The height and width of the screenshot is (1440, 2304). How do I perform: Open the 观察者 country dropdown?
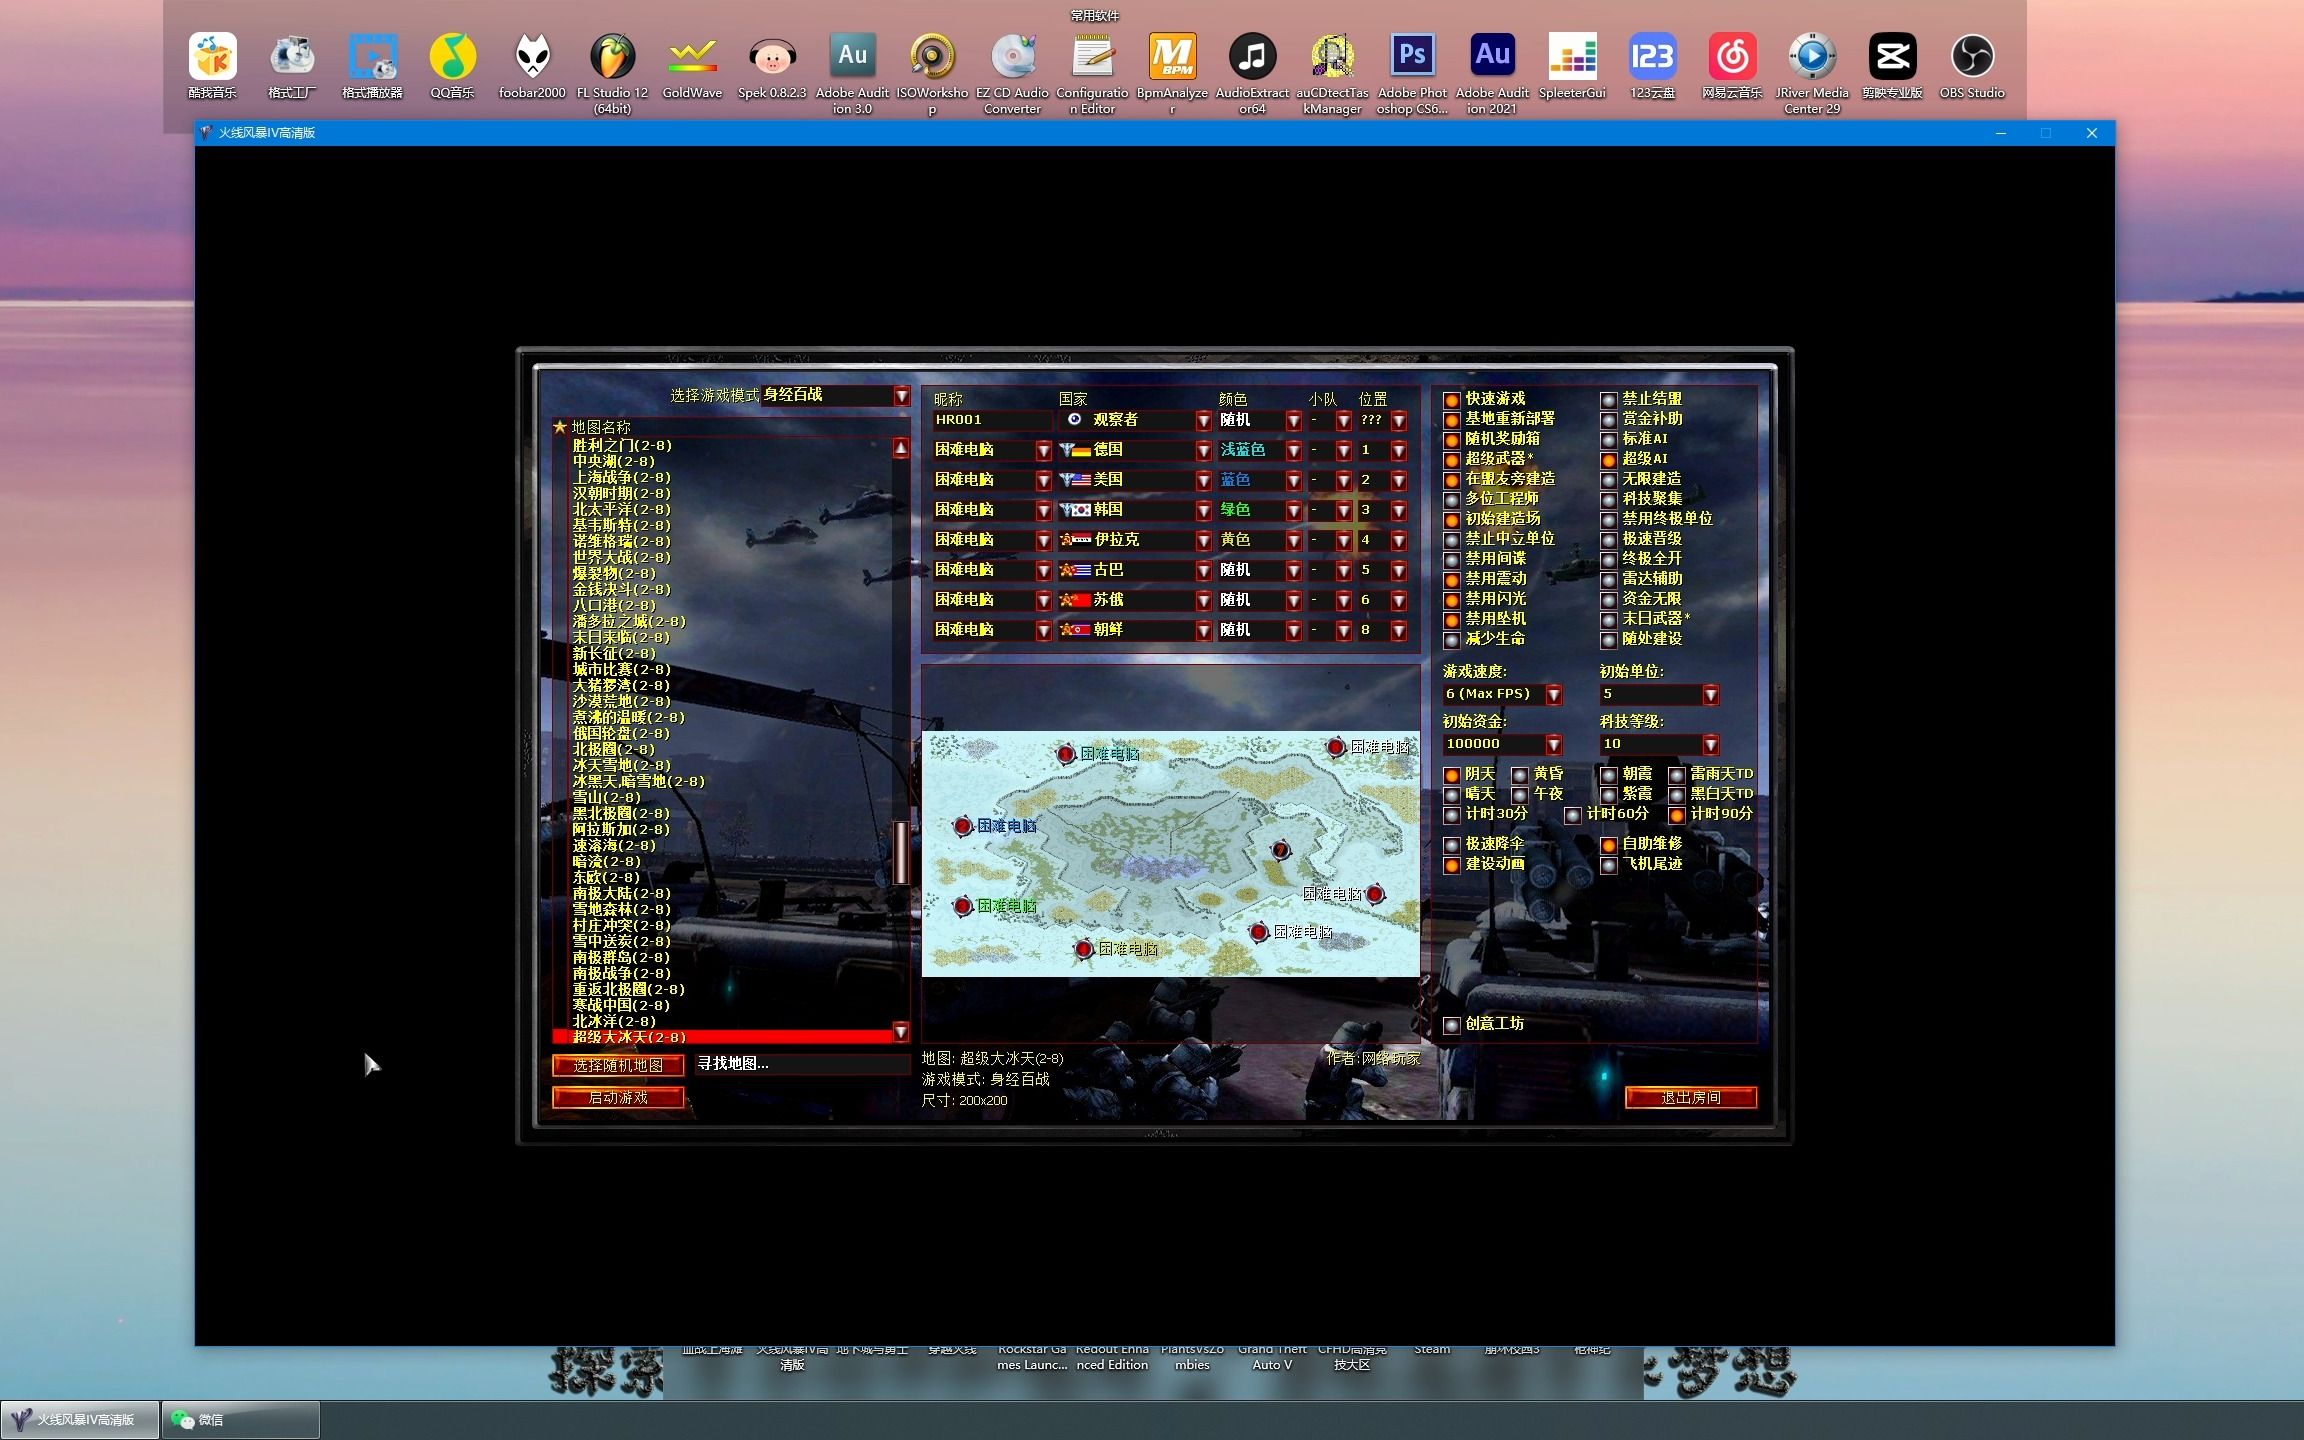pos(1203,421)
